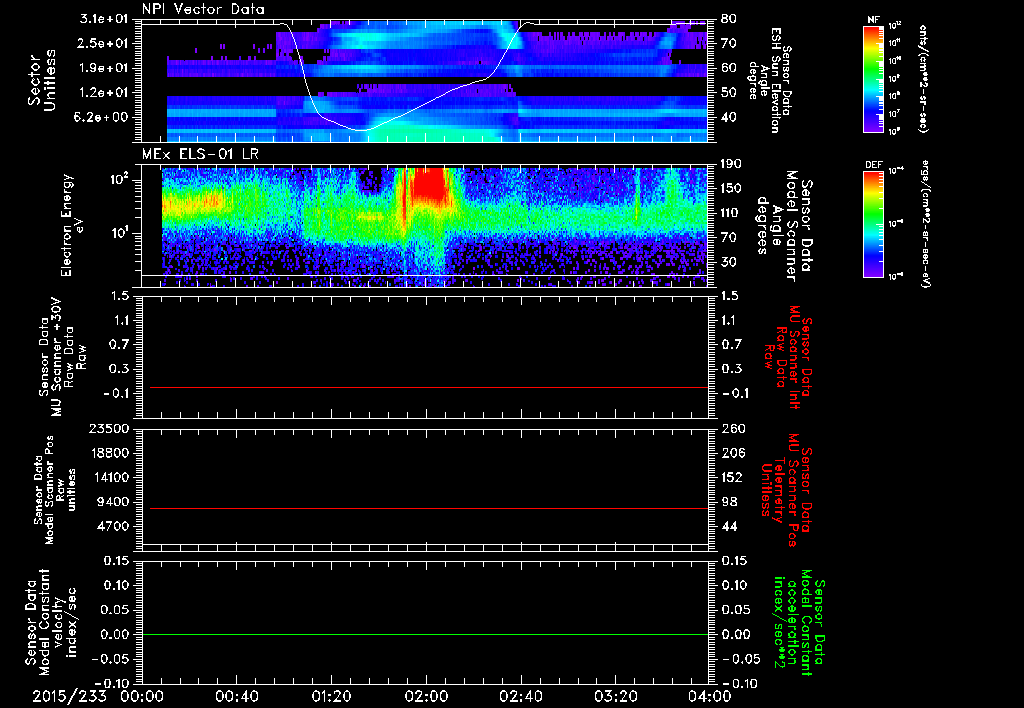Click the 80 degree Sun Elevation tick
The image size is (1024, 708).
729,19
